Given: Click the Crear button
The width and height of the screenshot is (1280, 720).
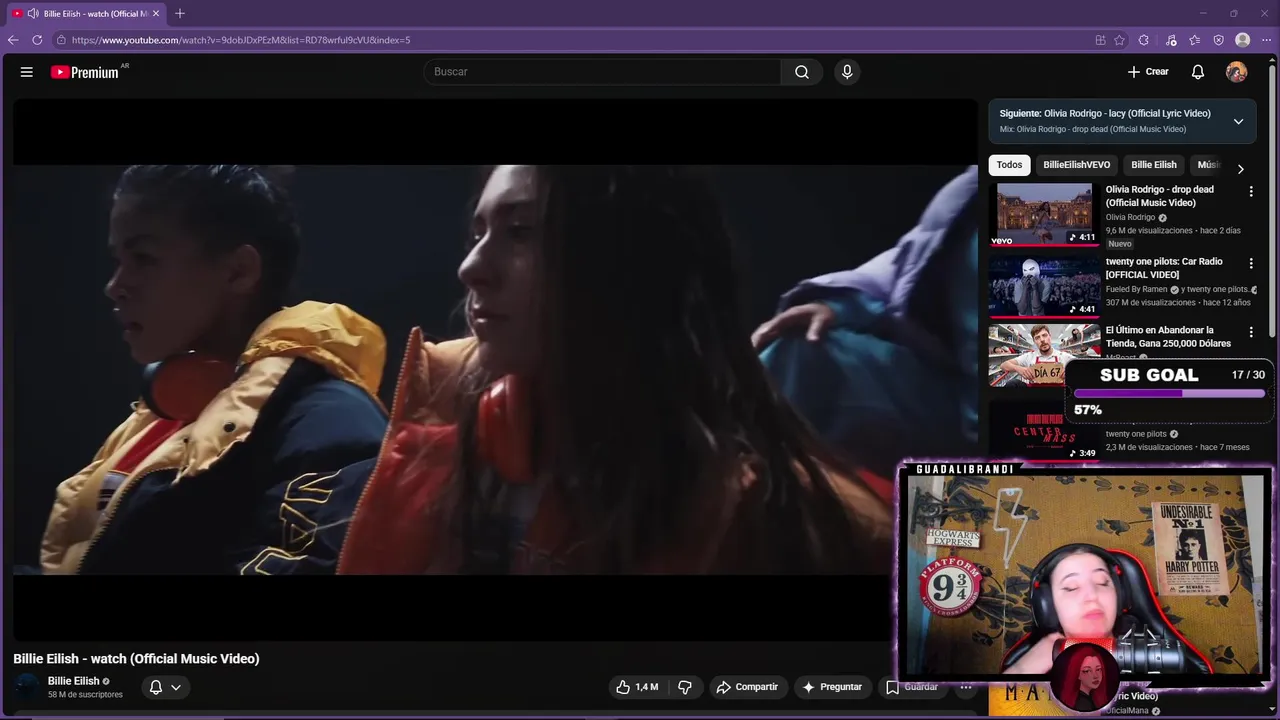Looking at the screenshot, I should coord(1148,72).
